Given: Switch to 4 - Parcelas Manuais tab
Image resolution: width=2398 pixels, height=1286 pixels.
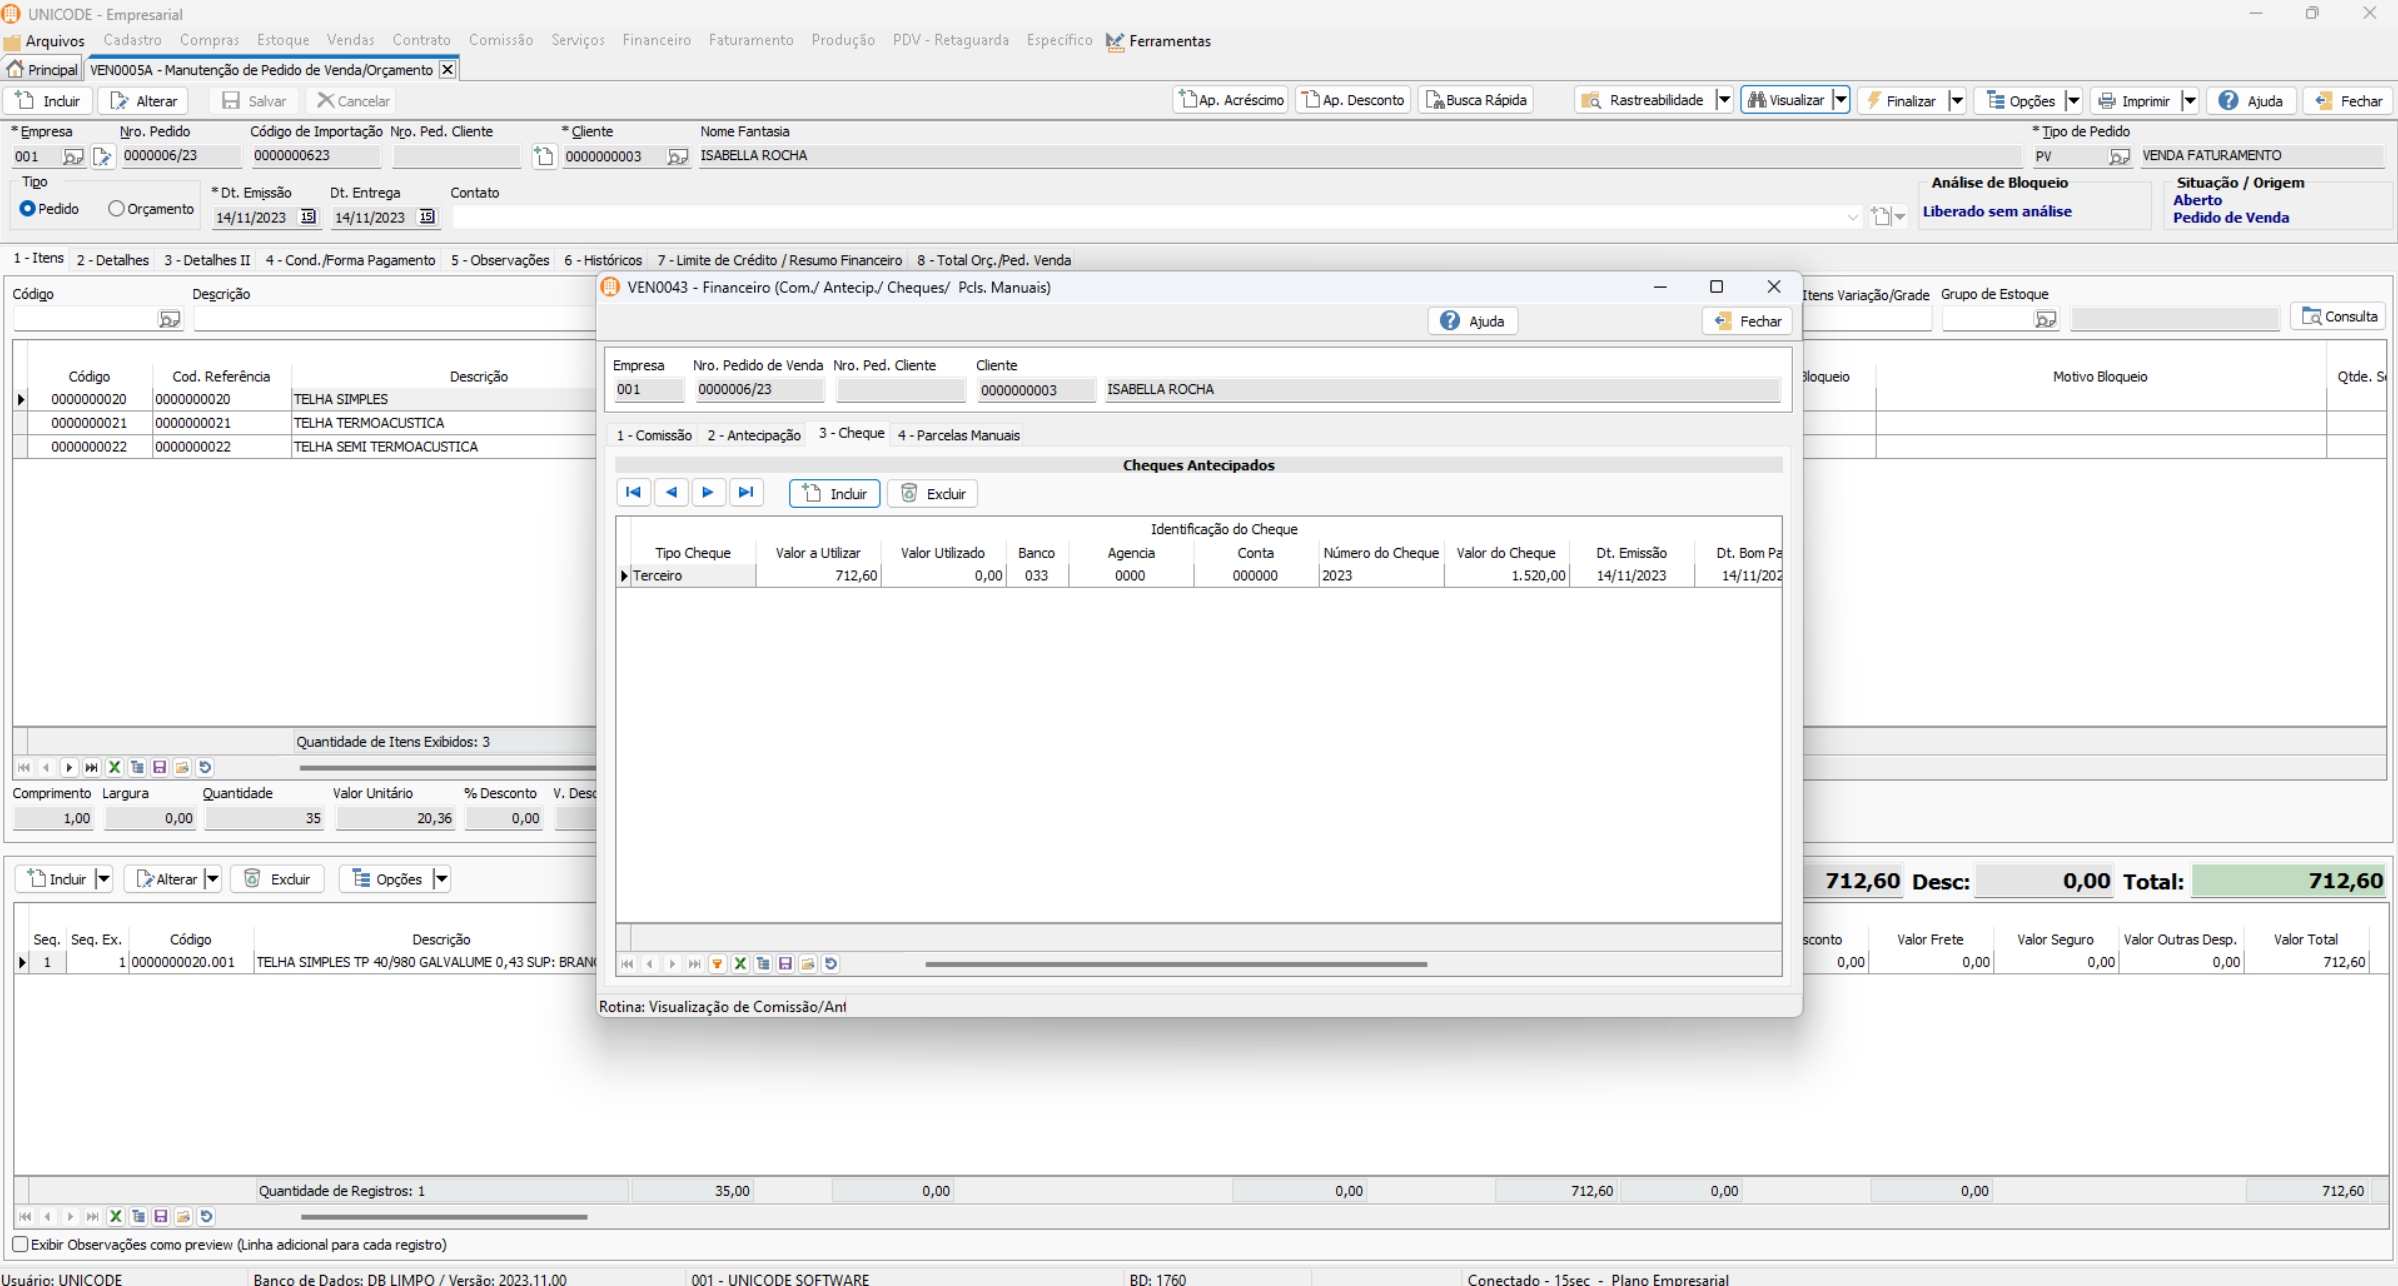Looking at the screenshot, I should coord(958,435).
